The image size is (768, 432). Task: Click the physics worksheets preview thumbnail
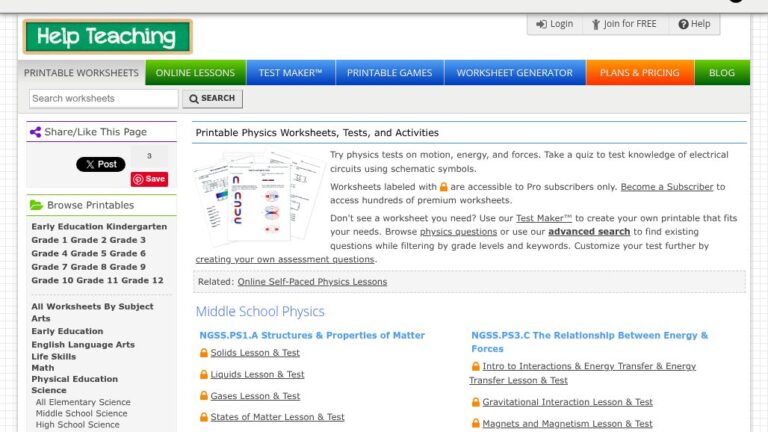(259, 197)
